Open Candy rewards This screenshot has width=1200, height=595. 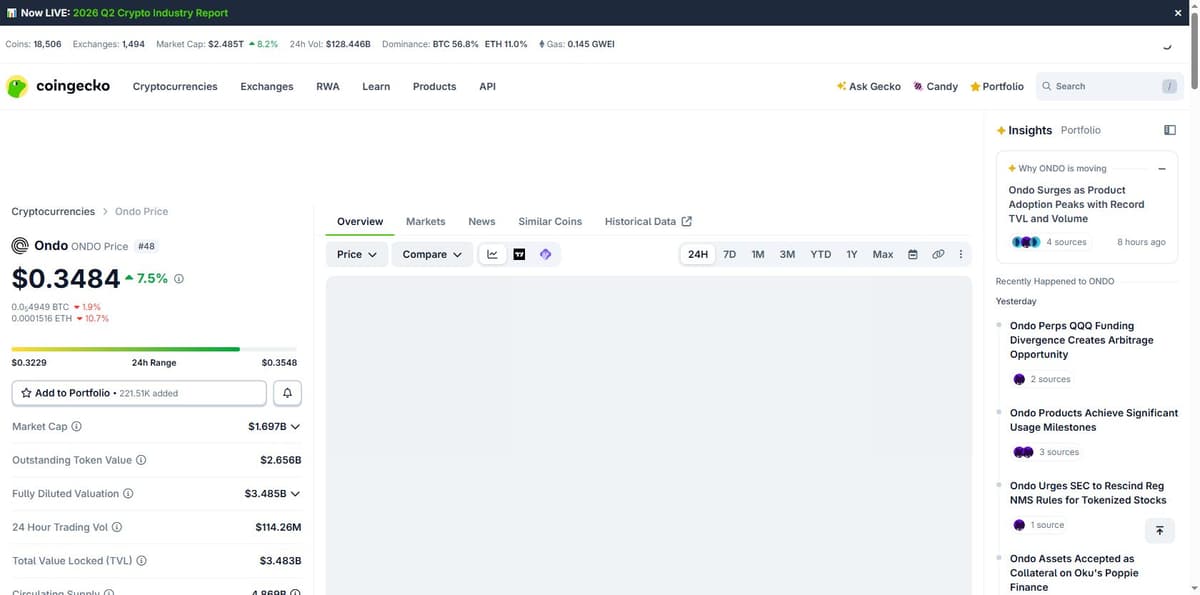pyautogui.click(x=935, y=86)
